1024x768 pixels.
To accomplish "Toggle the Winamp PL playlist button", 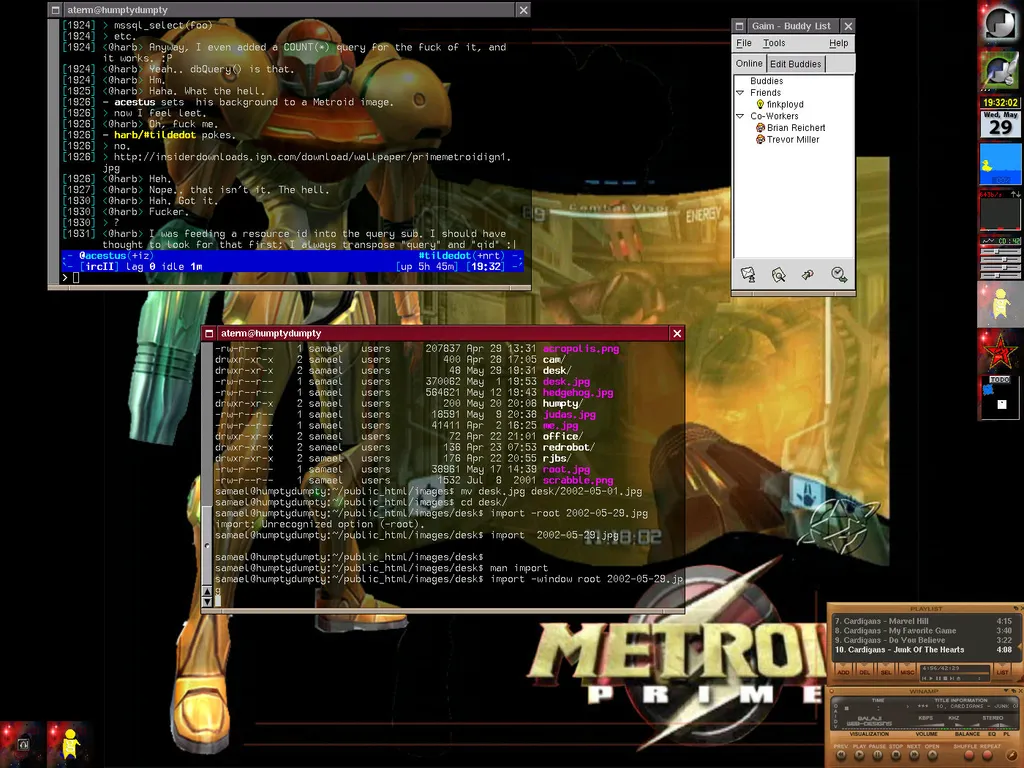I will point(1007,734).
